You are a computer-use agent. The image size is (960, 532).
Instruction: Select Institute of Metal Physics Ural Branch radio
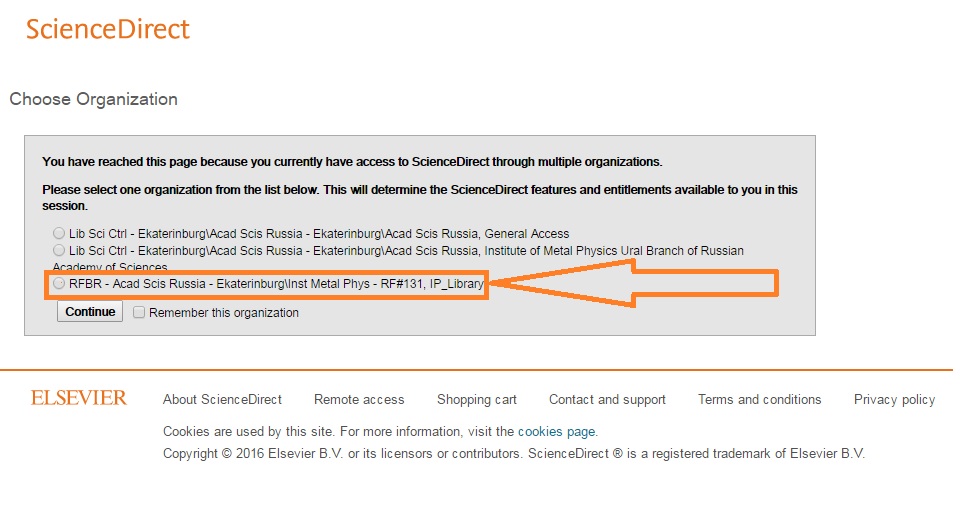coord(59,250)
